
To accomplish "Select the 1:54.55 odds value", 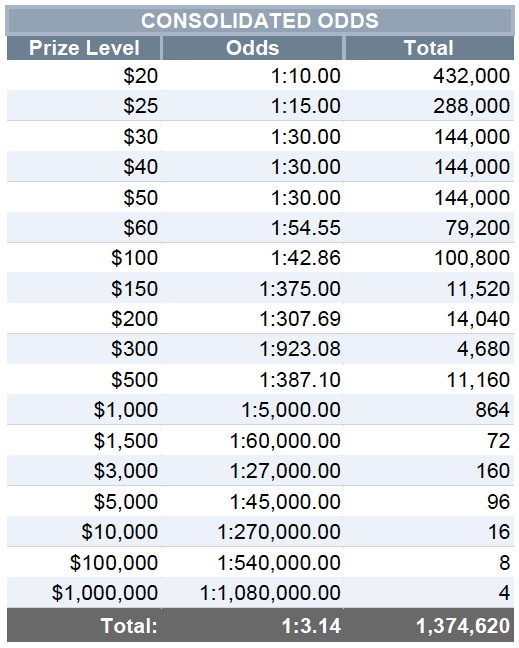I will 306,228.
